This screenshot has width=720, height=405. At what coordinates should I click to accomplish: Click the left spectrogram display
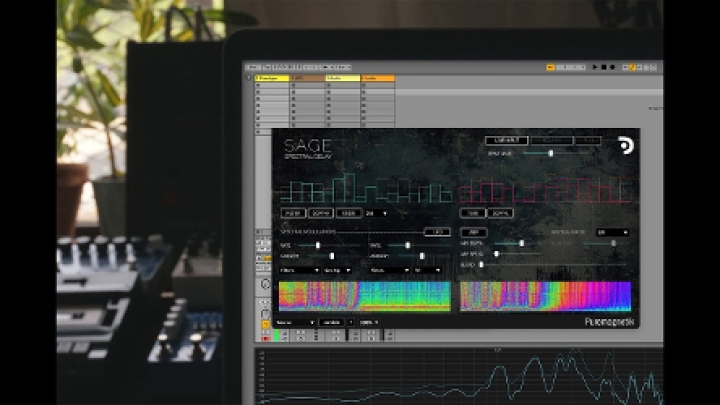coord(365,297)
